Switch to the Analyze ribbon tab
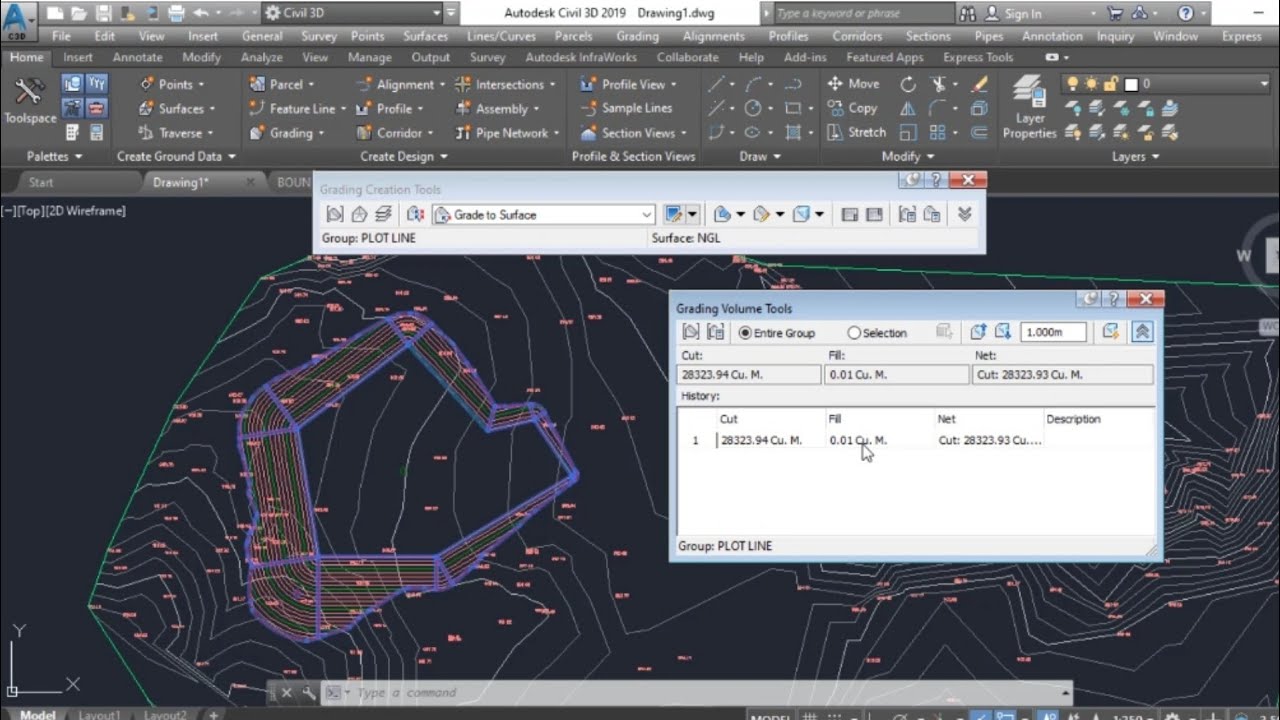The image size is (1280, 720). (x=261, y=57)
